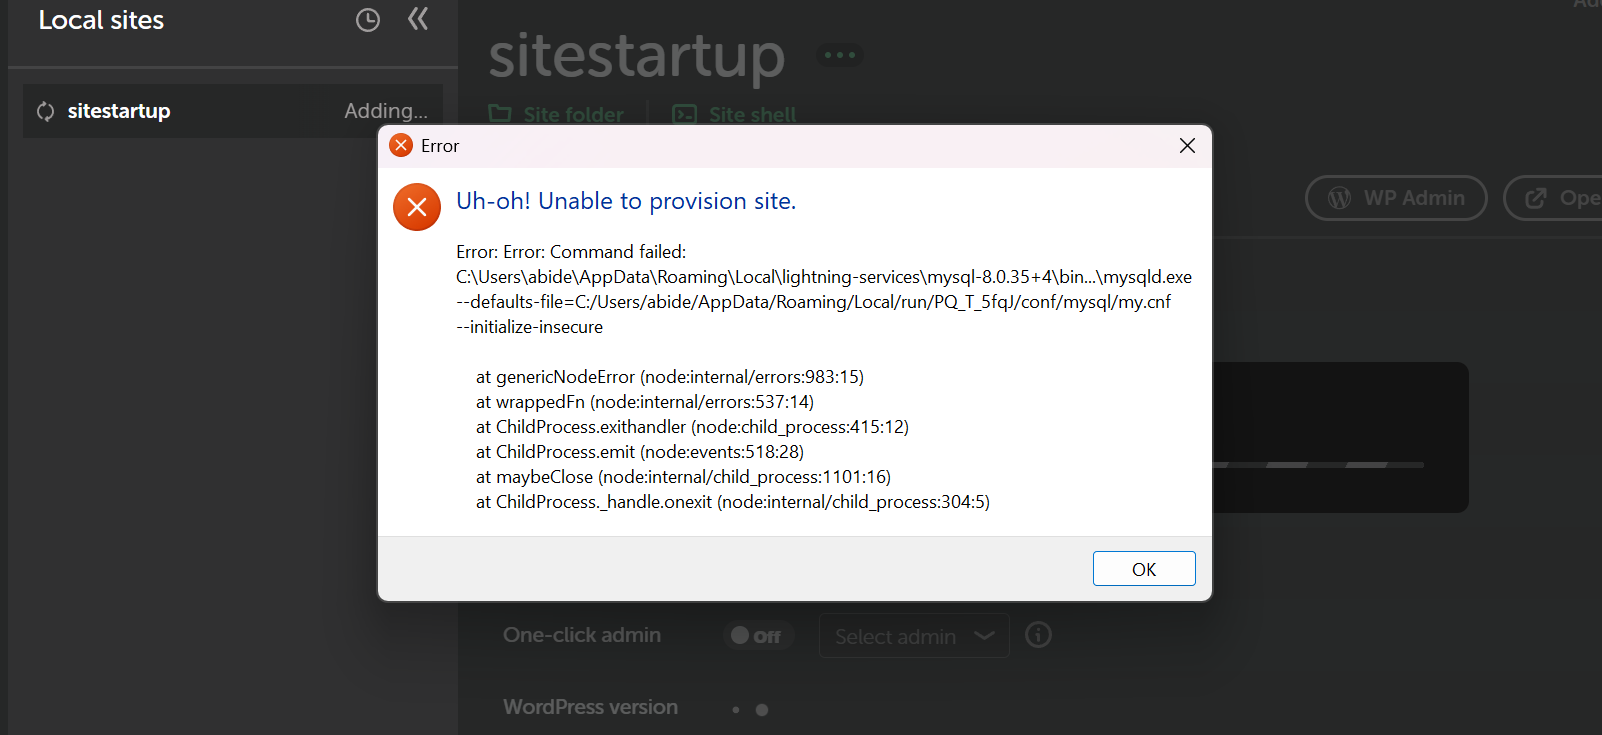Click the 'Unable to provision site' heading
Image resolution: width=1602 pixels, height=735 pixels.
coord(626,201)
